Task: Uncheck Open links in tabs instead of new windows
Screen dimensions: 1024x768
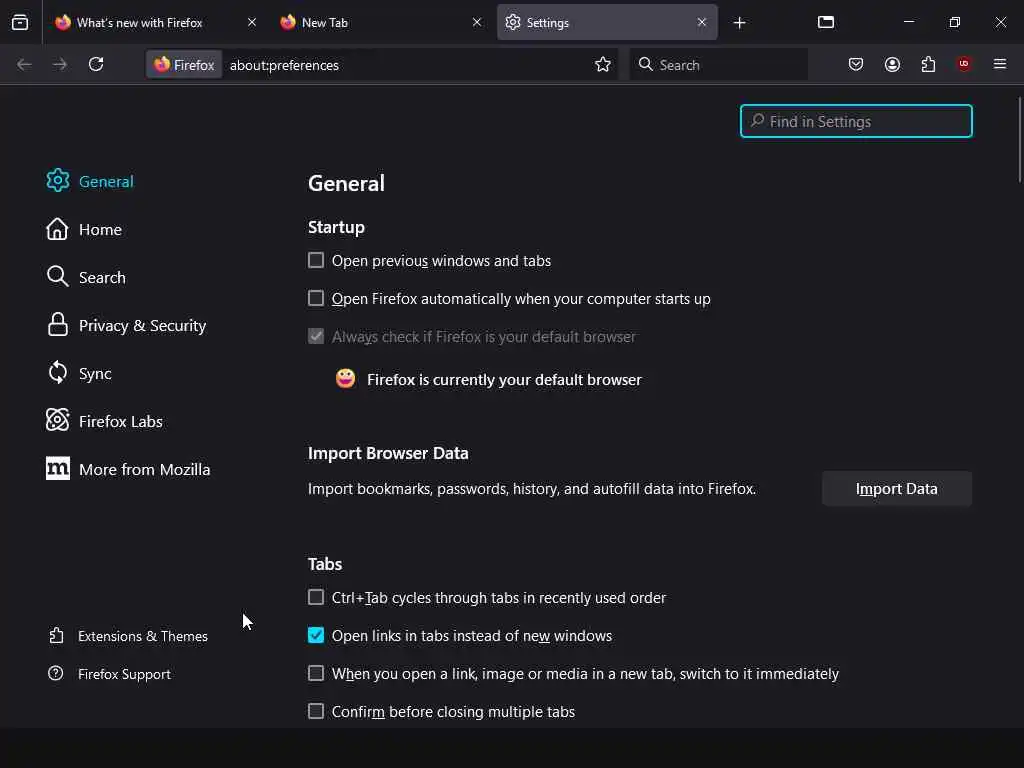Action: click(x=316, y=635)
